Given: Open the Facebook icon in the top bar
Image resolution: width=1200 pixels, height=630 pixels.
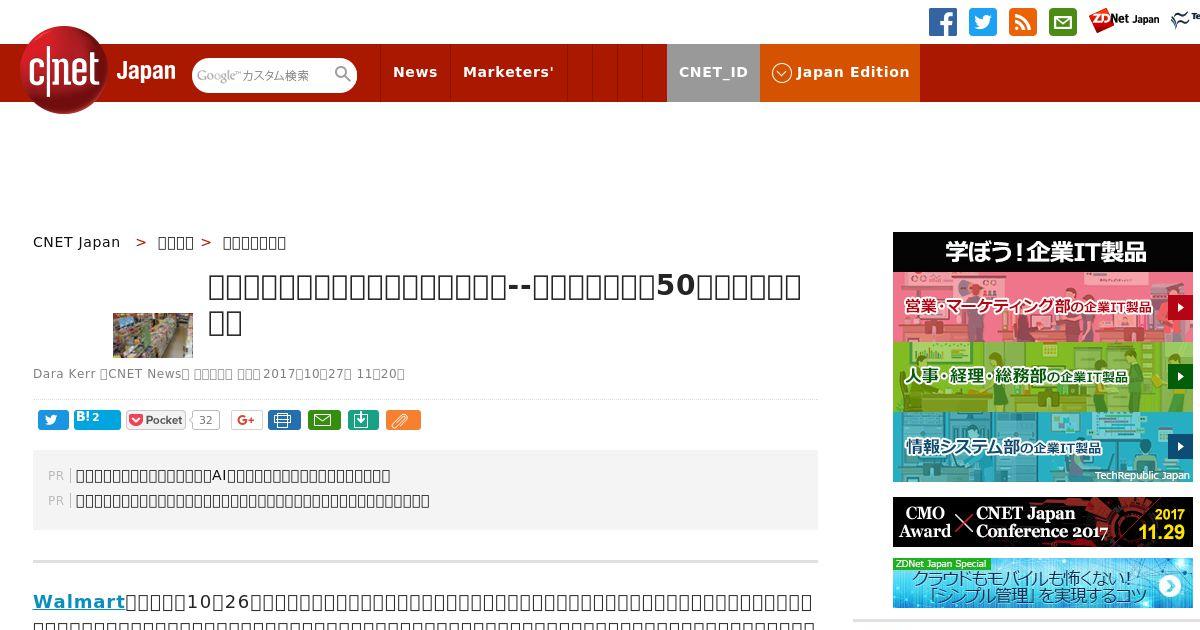Looking at the screenshot, I should pos(943,22).
